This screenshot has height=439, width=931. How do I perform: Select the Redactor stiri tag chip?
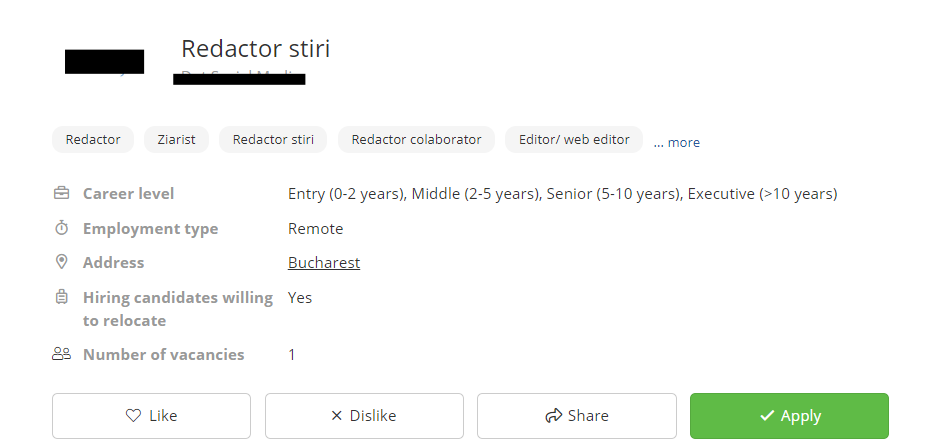pyautogui.click(x=273, y=140)
